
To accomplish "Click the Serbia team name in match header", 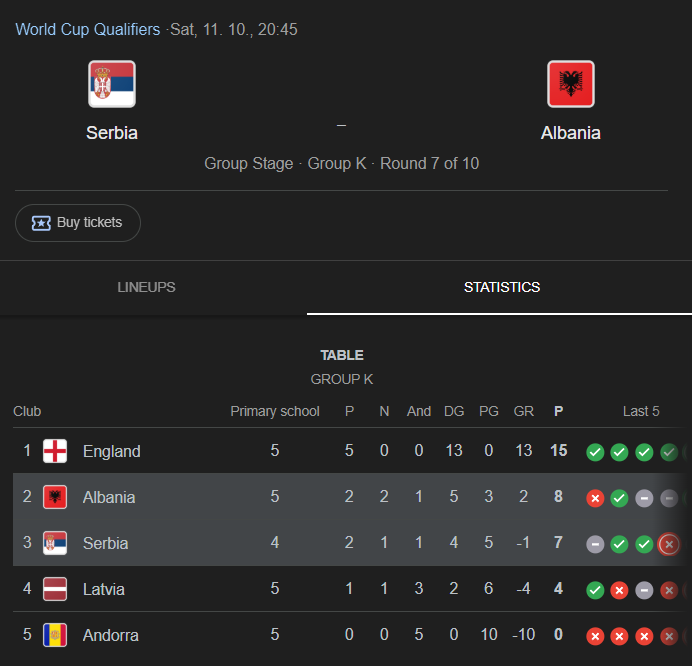I will pyautogui.click(x=112, y=133).
